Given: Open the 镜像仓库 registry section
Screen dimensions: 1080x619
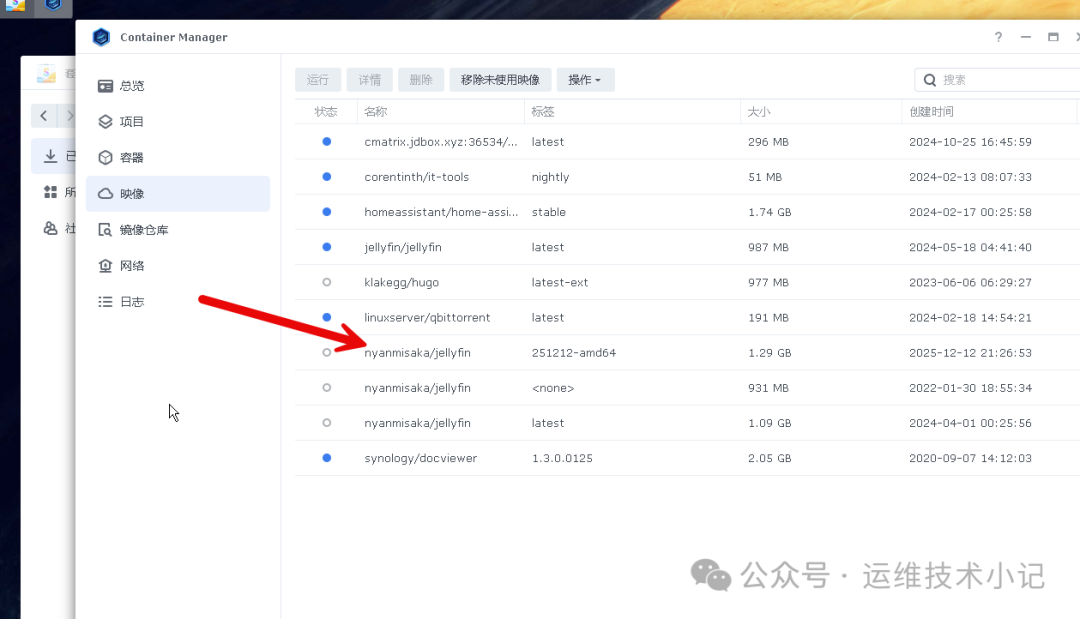Looking at the screenshot, I should (178, 229).
